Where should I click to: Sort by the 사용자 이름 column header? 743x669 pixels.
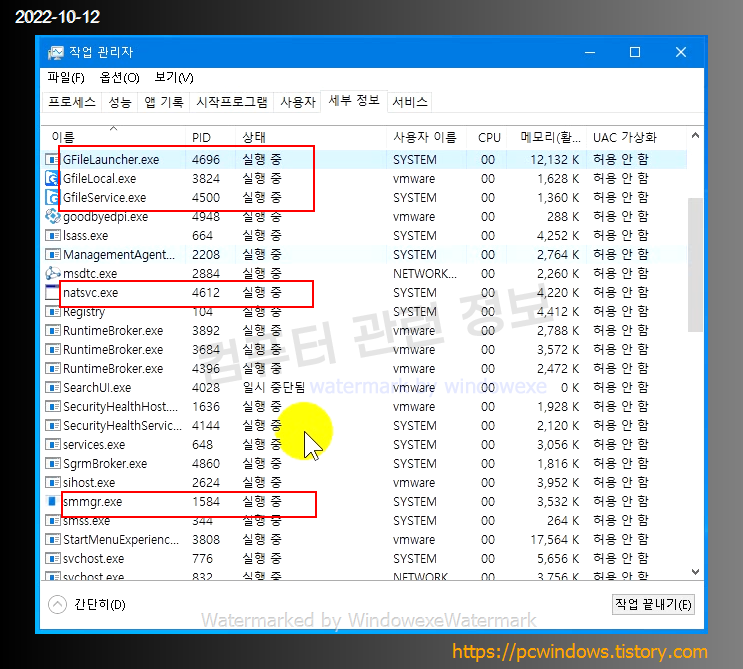coord(426,137)
